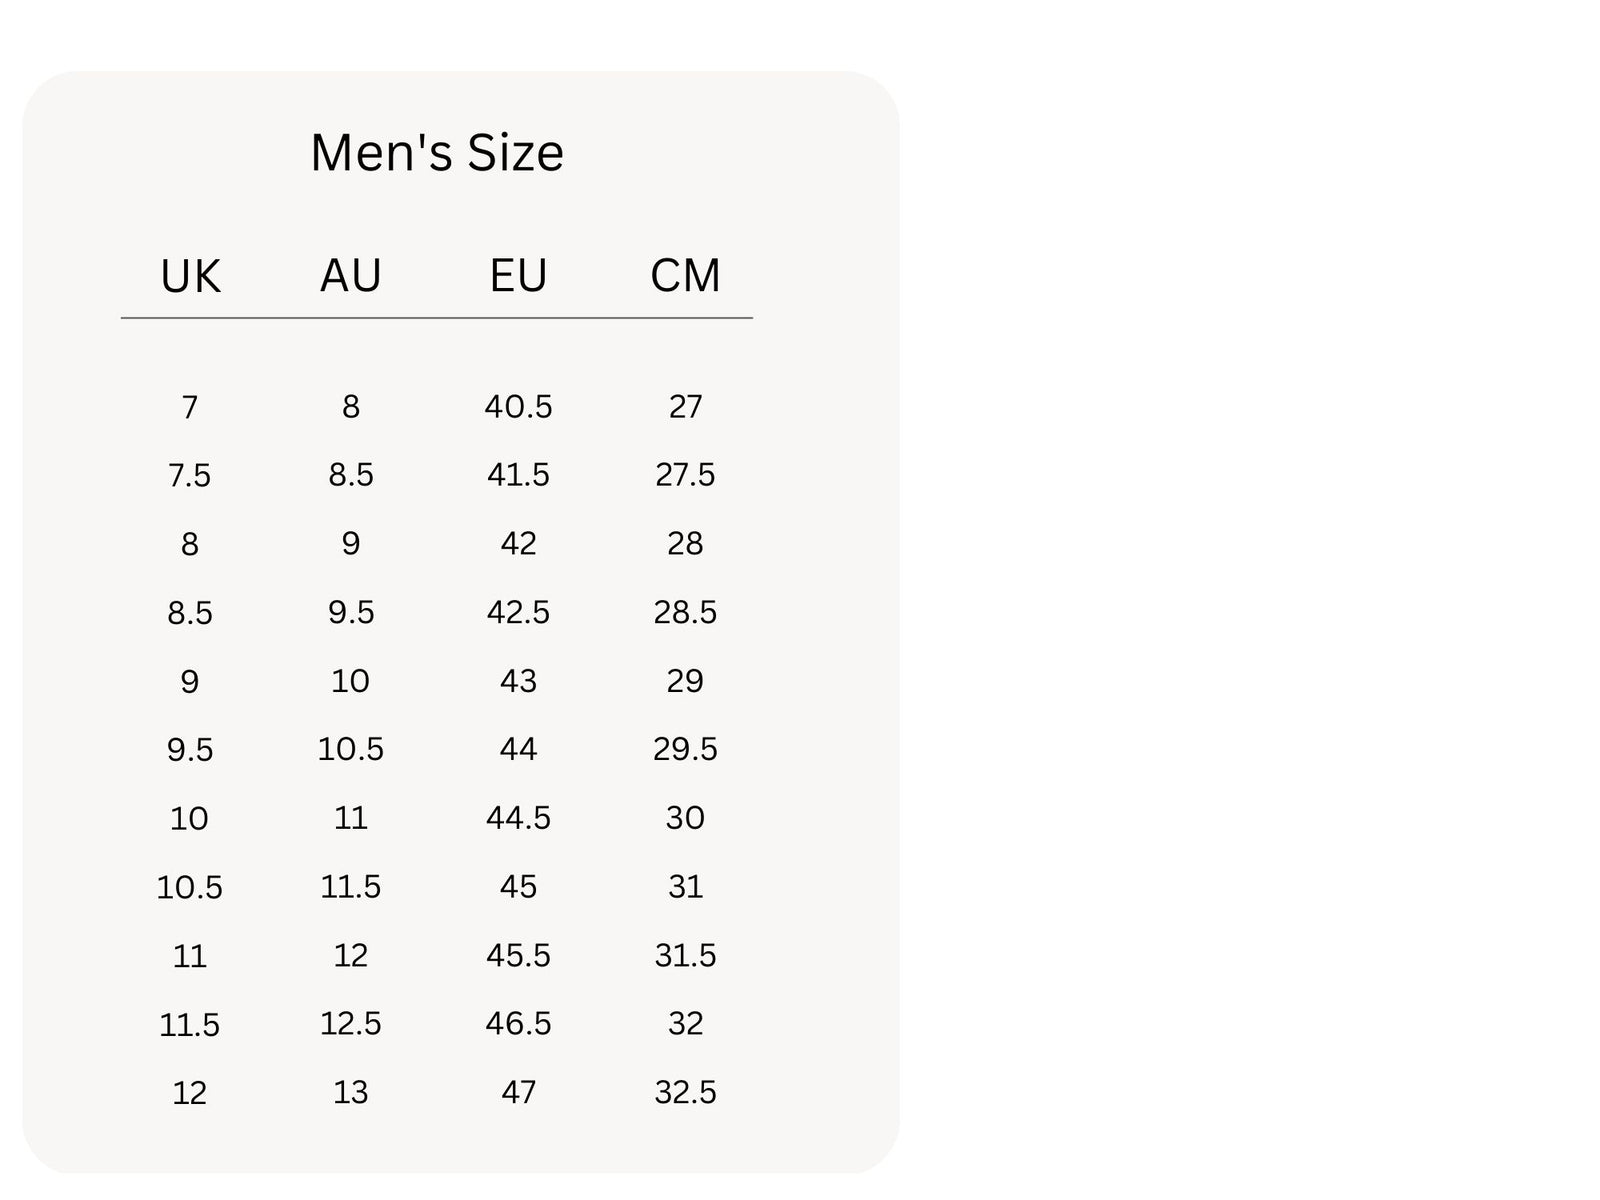1600x1200 pixels.
Task: Select EU size 42.5 cell
Action: point(518,612)
